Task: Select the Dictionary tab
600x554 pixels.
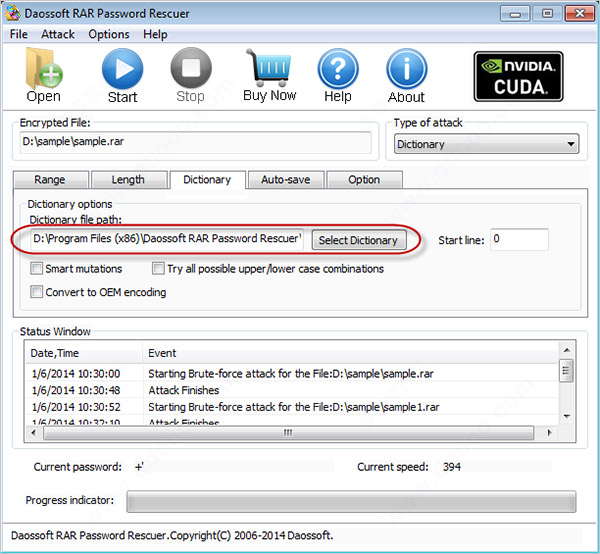Action: (207, 179)
